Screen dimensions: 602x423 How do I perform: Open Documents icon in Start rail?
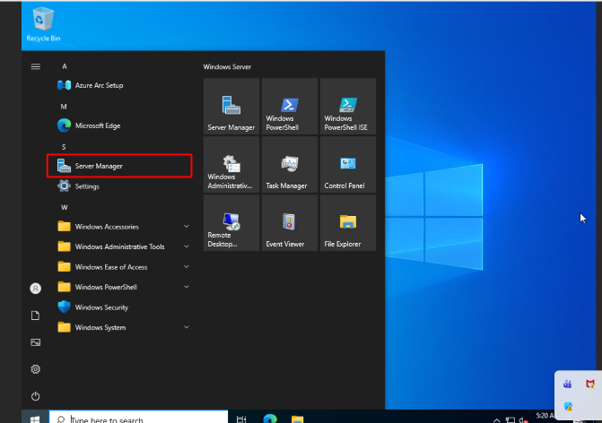tap(35, 316)
